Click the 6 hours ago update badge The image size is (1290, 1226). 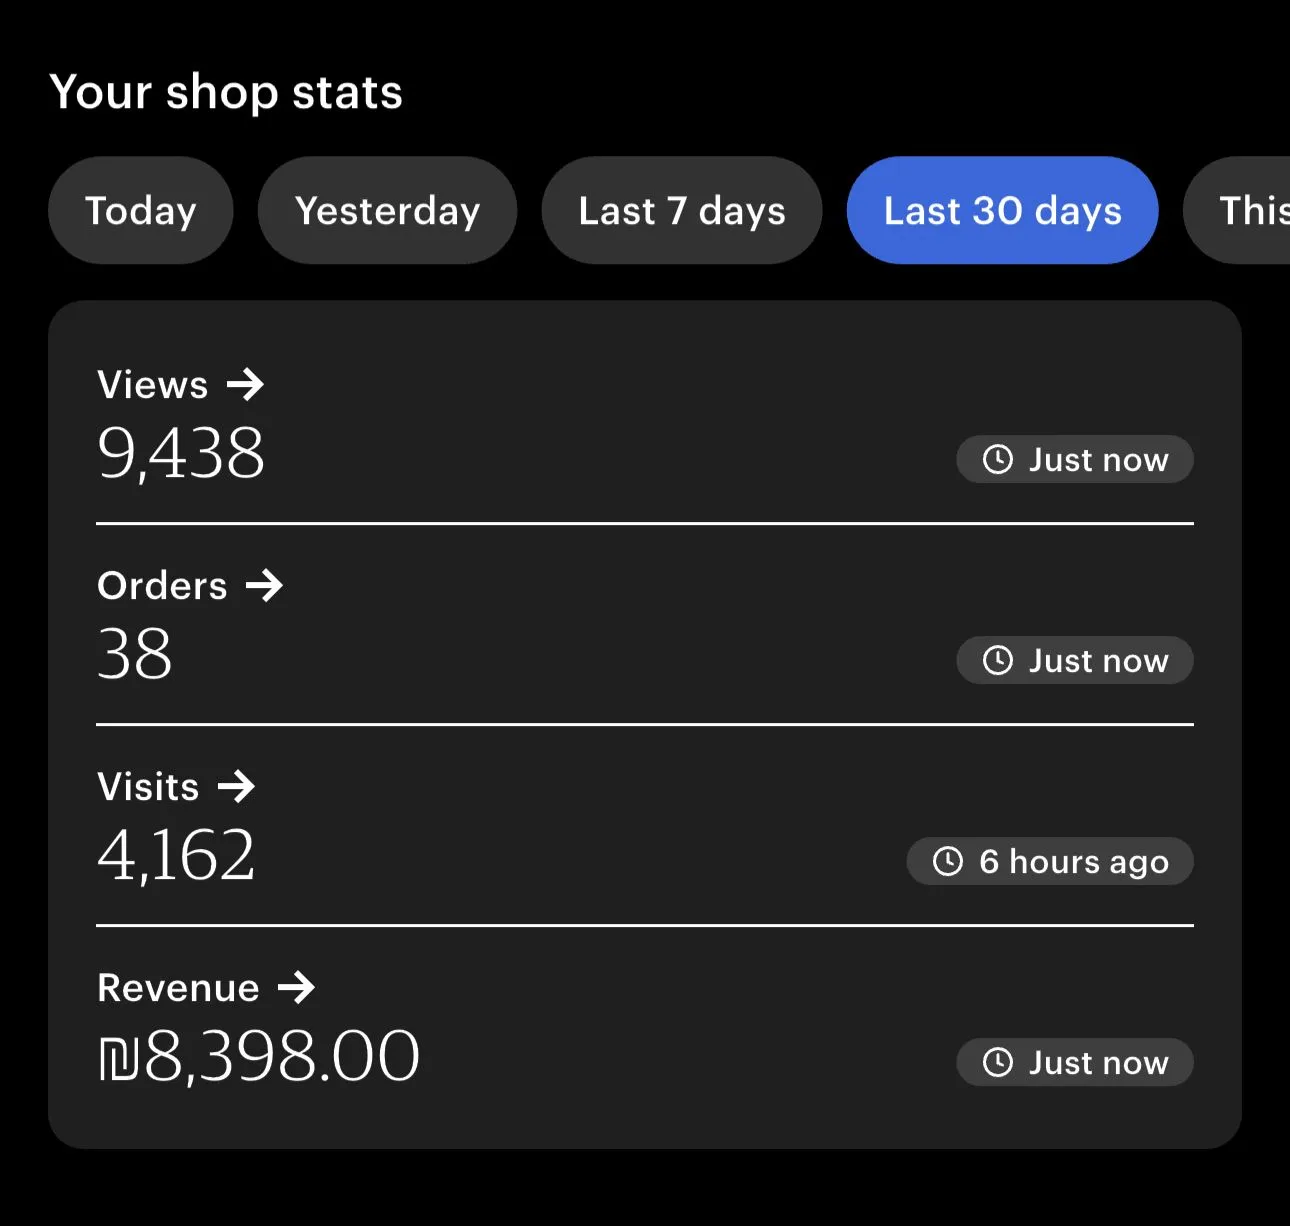pyautogui.click(x=1051, y=862)
